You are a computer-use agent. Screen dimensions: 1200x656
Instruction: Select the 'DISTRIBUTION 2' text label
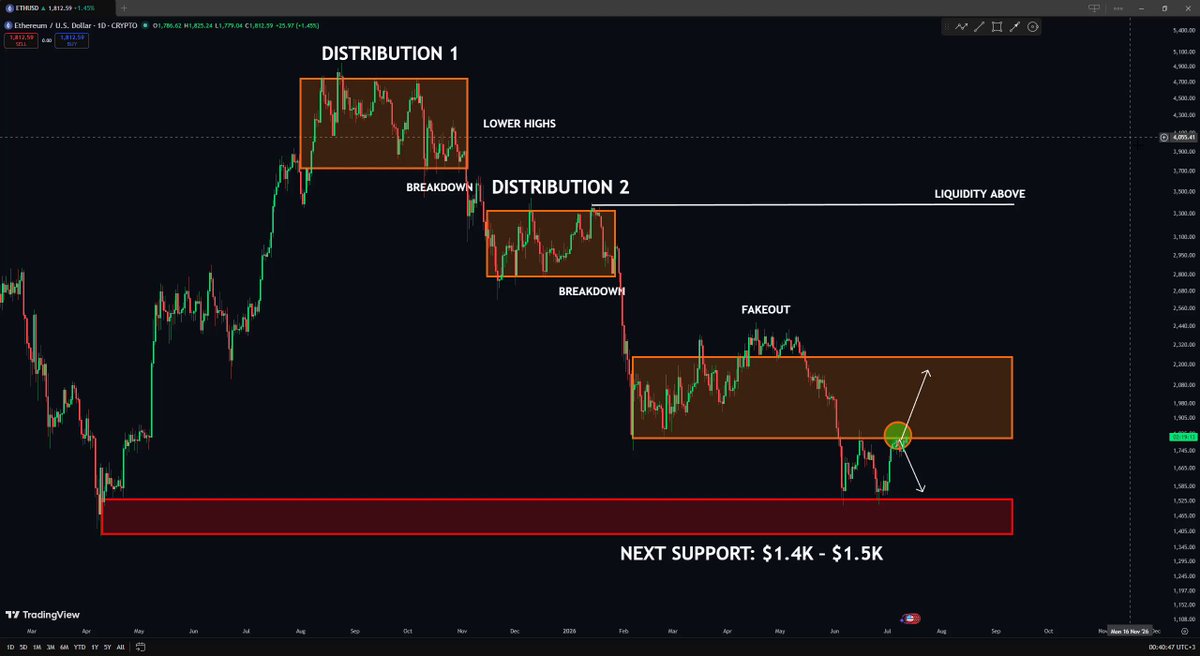(x=560, y=187)
